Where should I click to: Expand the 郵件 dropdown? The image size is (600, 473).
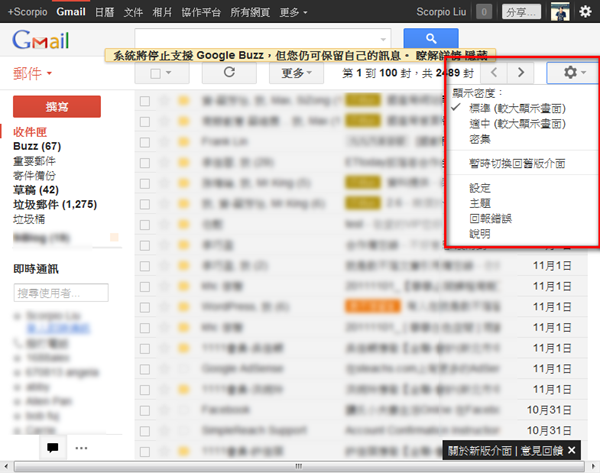32,73
